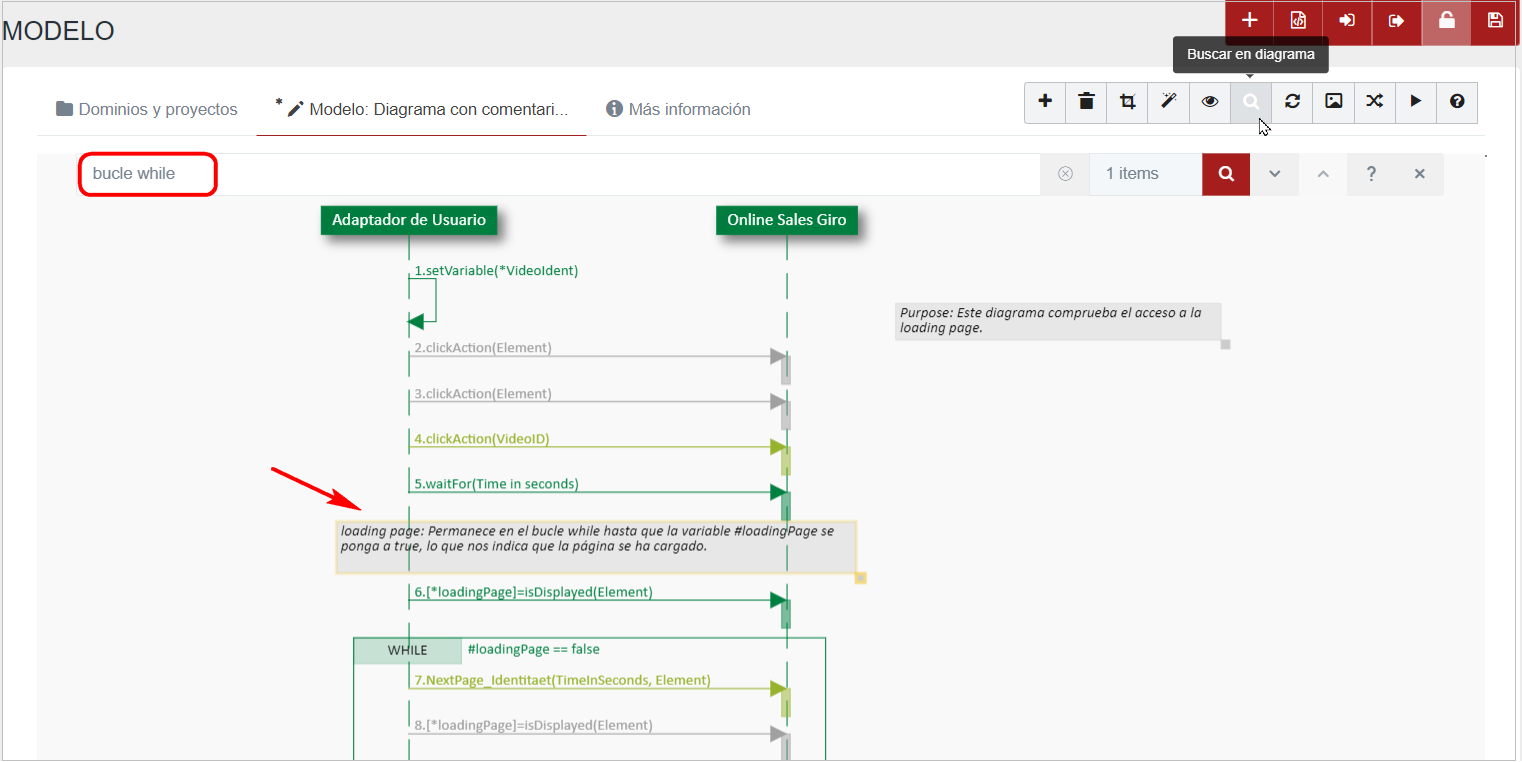Toggle the Buscar en diagrama magnifier button
Image resolution: width=1522 pixels, height=762 pixels.
coord(1251,101)
